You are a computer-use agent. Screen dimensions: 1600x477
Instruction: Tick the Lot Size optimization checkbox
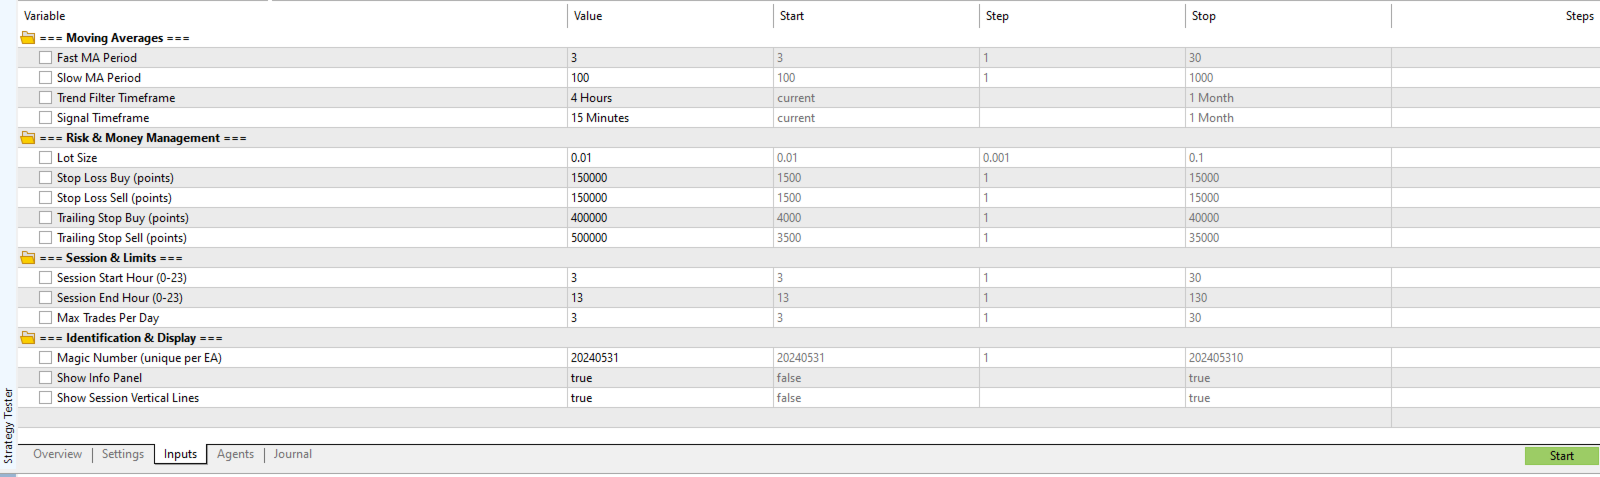[x=46, y=158]
